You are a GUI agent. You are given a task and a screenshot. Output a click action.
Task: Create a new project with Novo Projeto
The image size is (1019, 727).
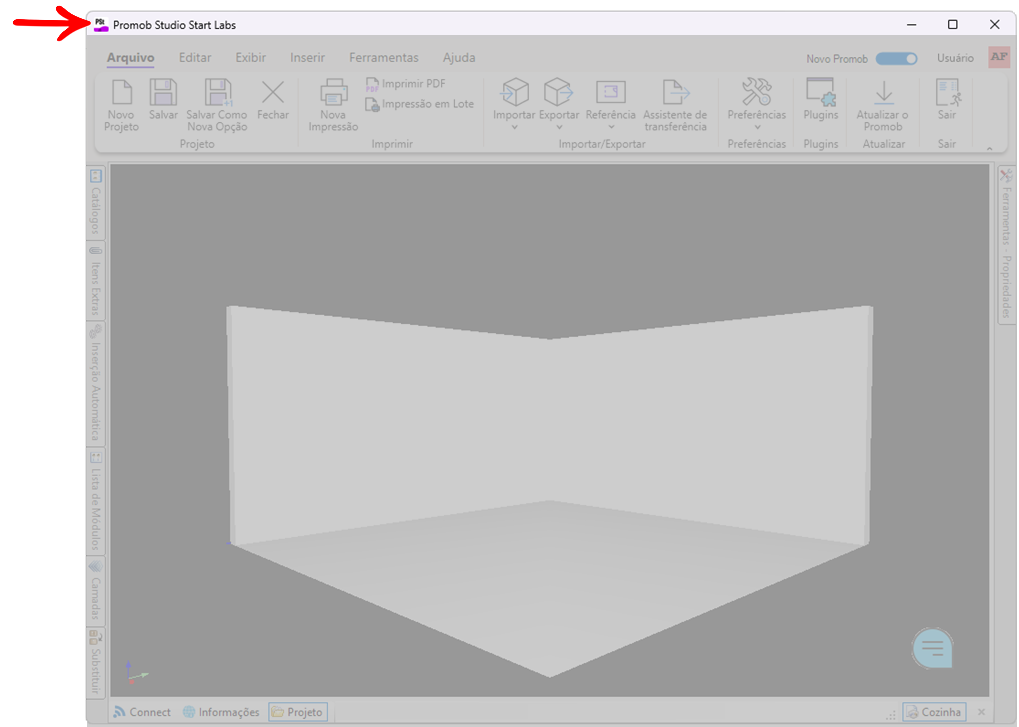[x=122, y=105]
